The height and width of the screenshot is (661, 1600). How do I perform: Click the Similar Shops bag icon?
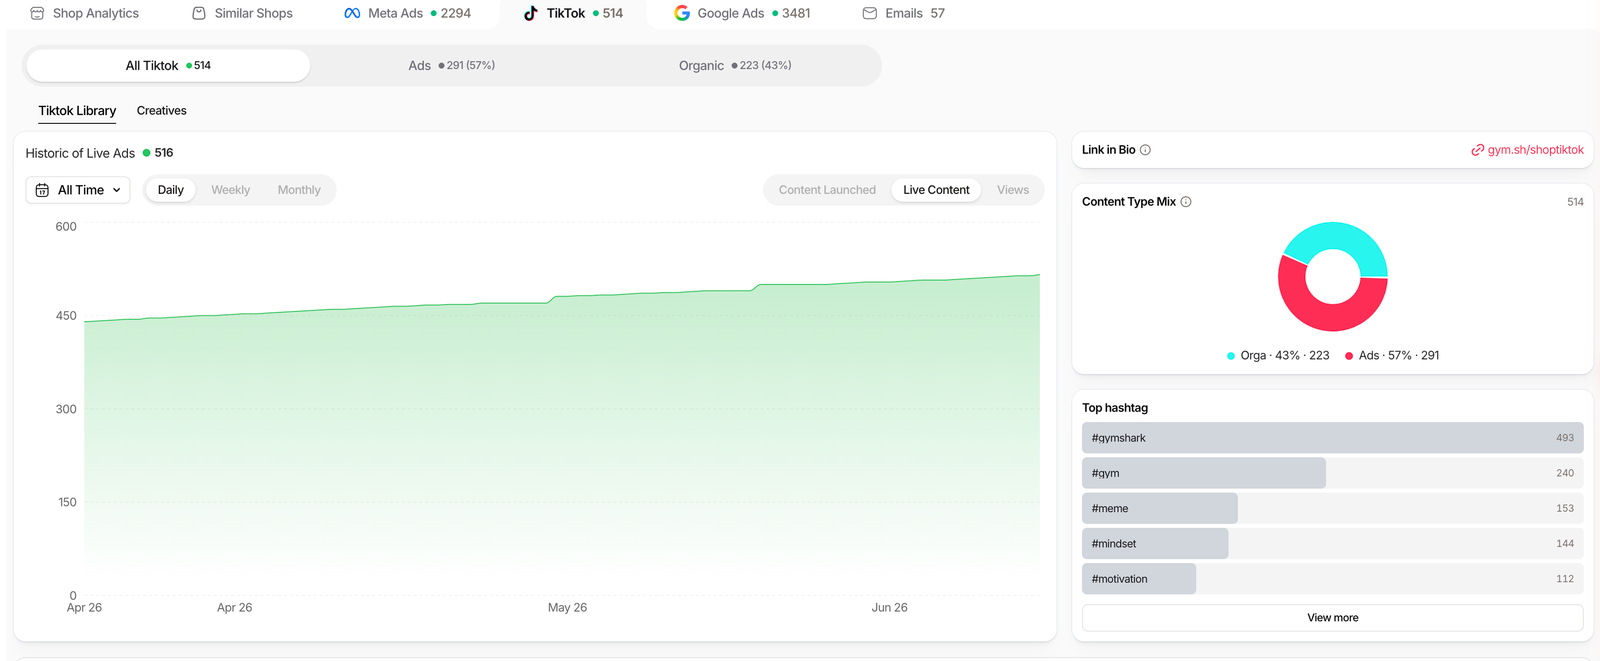(x=199, y=13)
